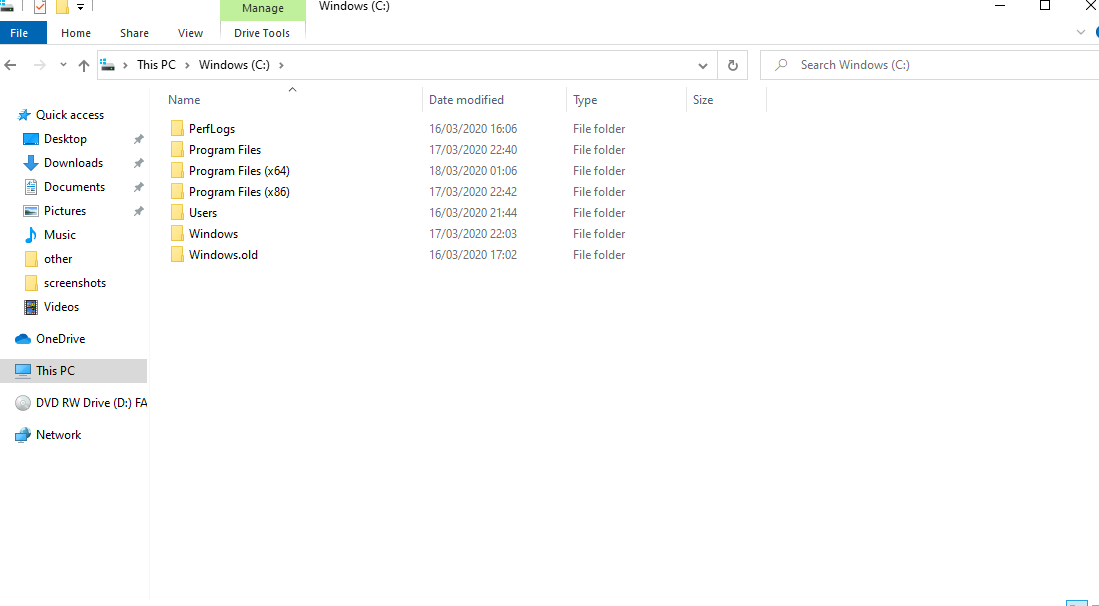Click the pin icon next to Downloads
Screen dimensions: 1099x606
point(139,163)
